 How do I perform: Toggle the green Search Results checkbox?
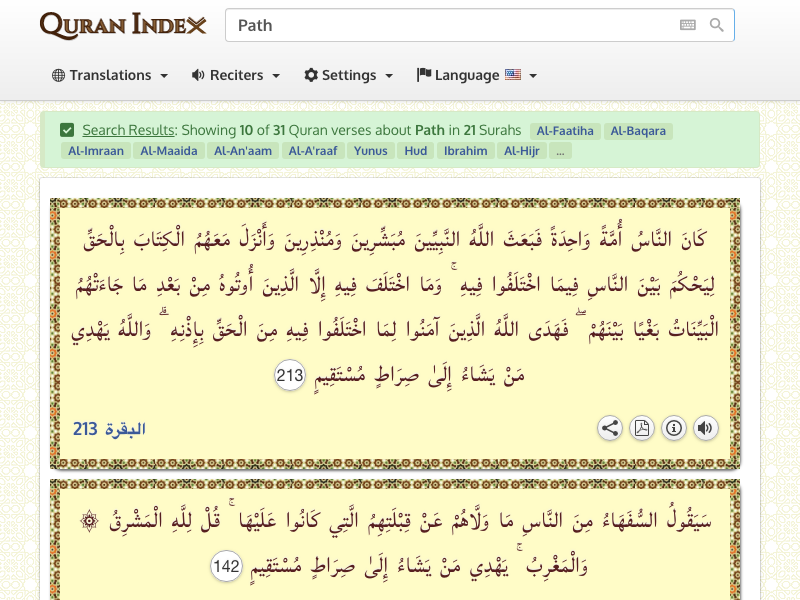(67, 130)
